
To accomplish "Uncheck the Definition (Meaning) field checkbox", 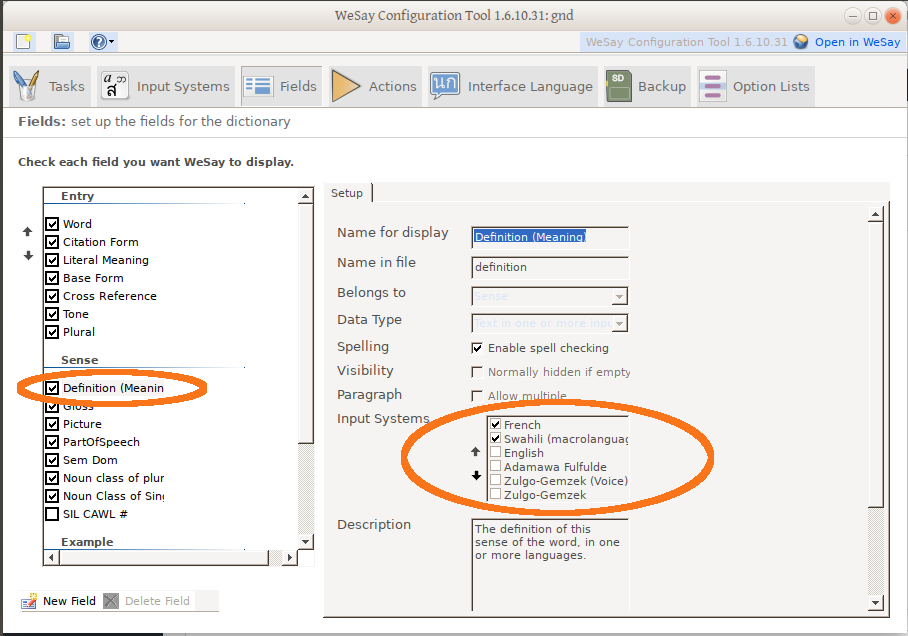I will (52, 388).
